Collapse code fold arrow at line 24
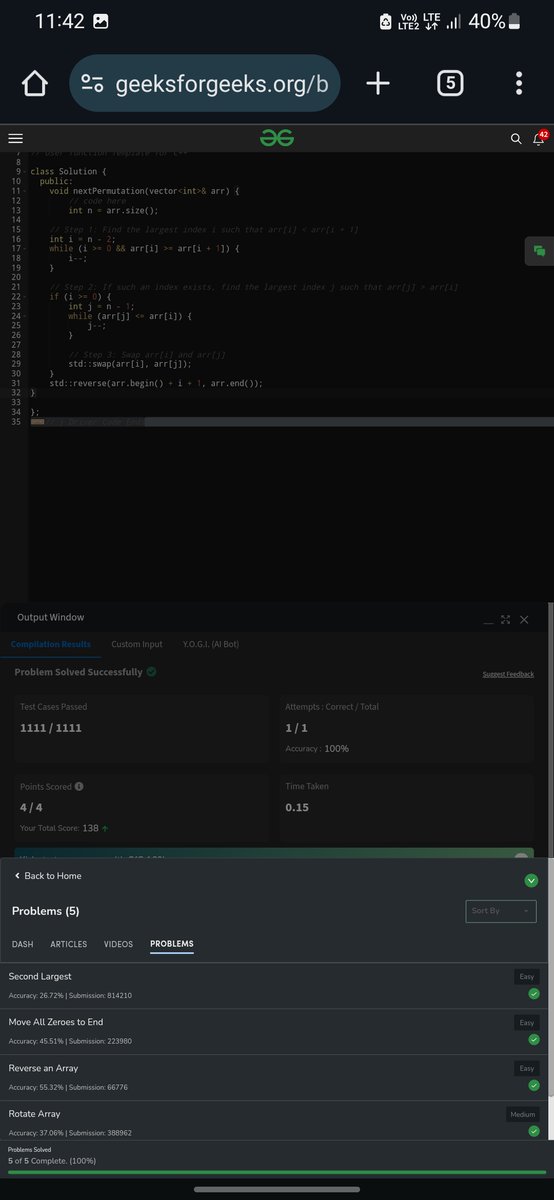The width and height of the screenshot is (554, 1200). point(23,316)
